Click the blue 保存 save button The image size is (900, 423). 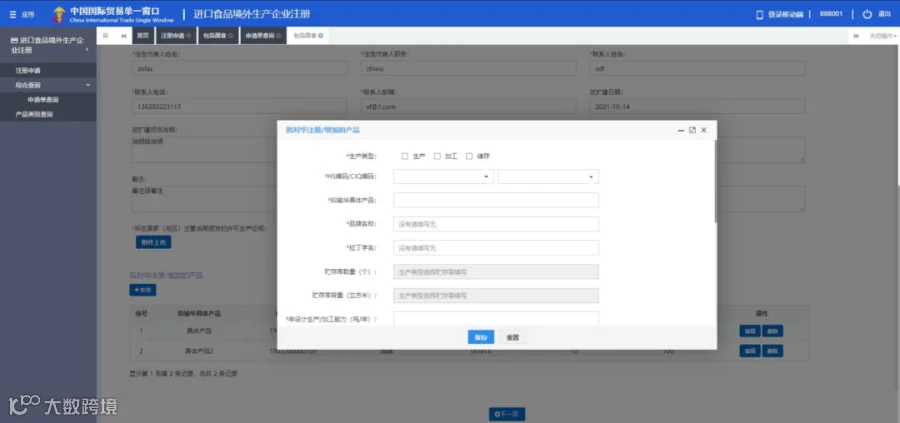tap(481, 337)
